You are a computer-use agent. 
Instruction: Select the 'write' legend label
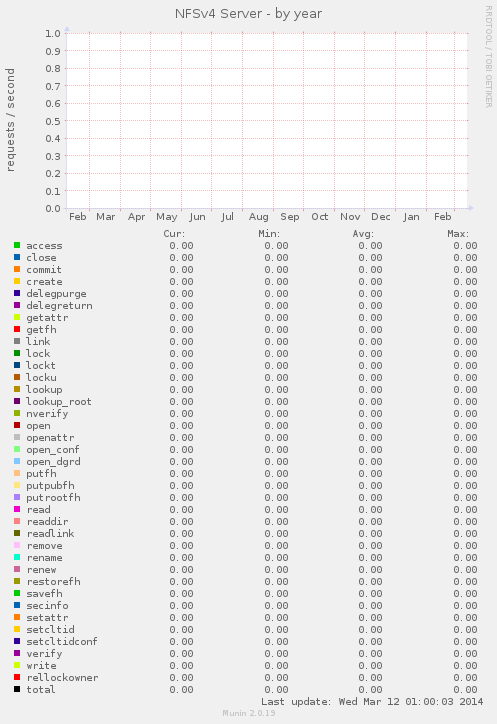tap(41, 666)
